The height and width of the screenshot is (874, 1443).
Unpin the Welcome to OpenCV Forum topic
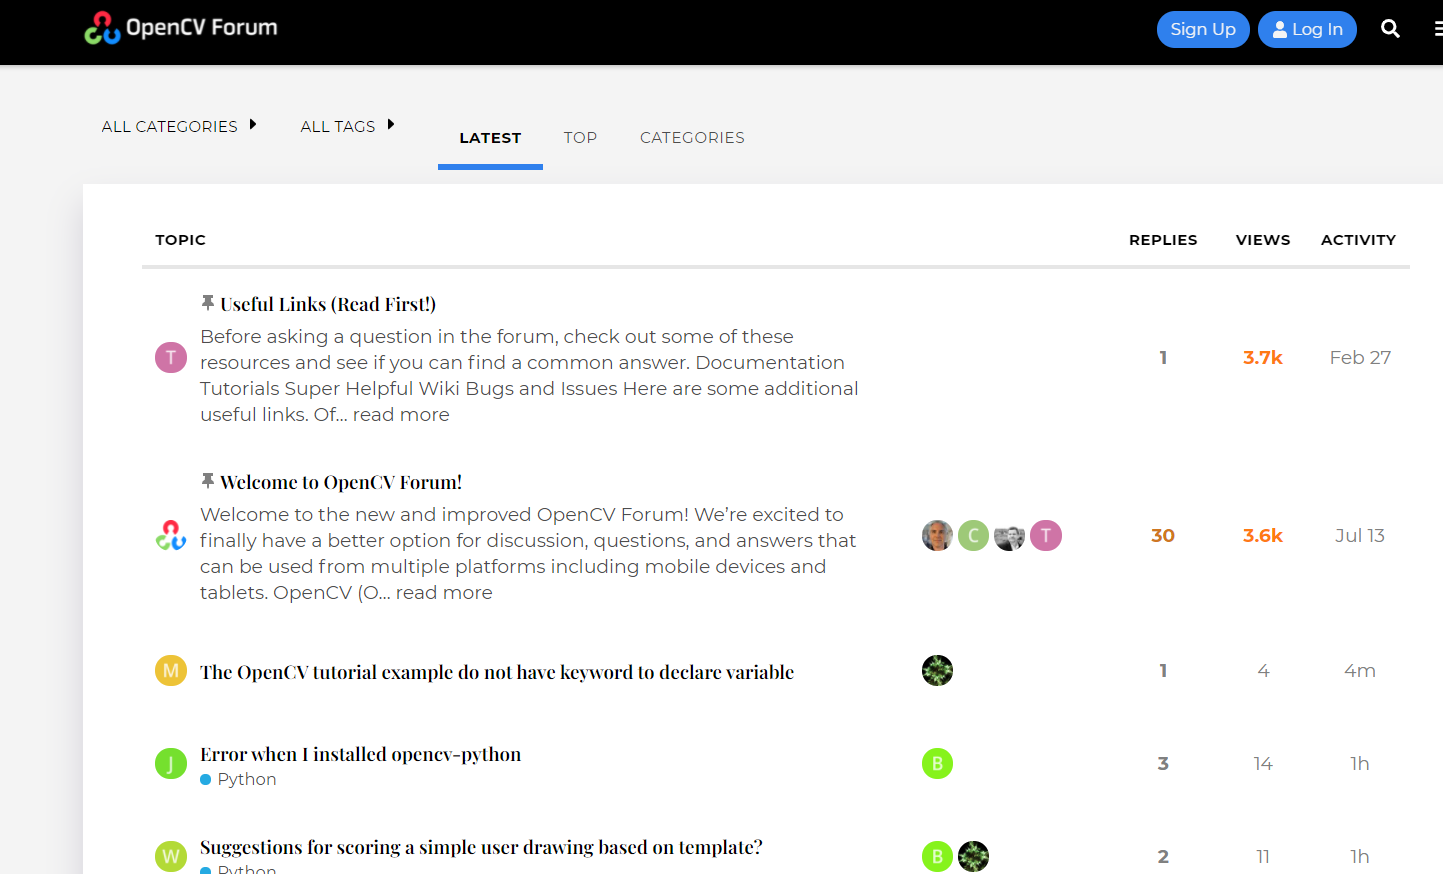click(208, 479)
